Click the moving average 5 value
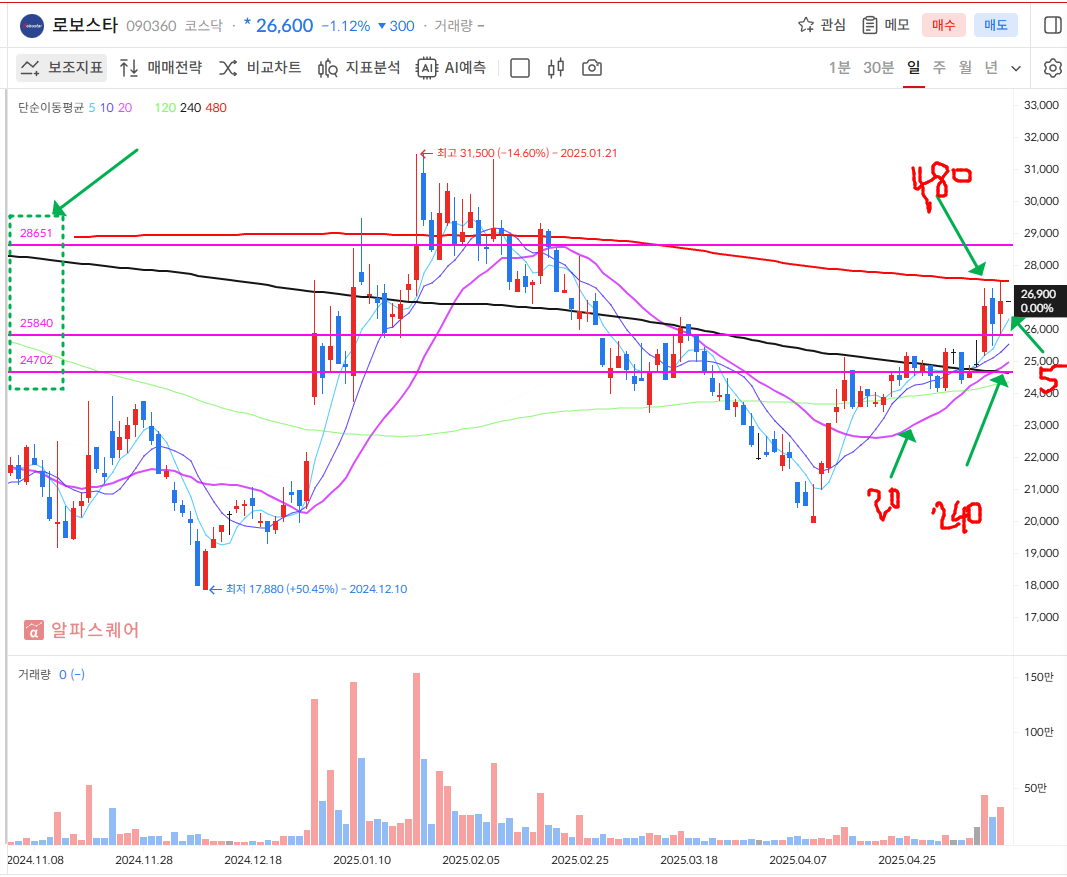Image resolution: width=1067 pixels, height=877 pixels. tap(92, 107)
